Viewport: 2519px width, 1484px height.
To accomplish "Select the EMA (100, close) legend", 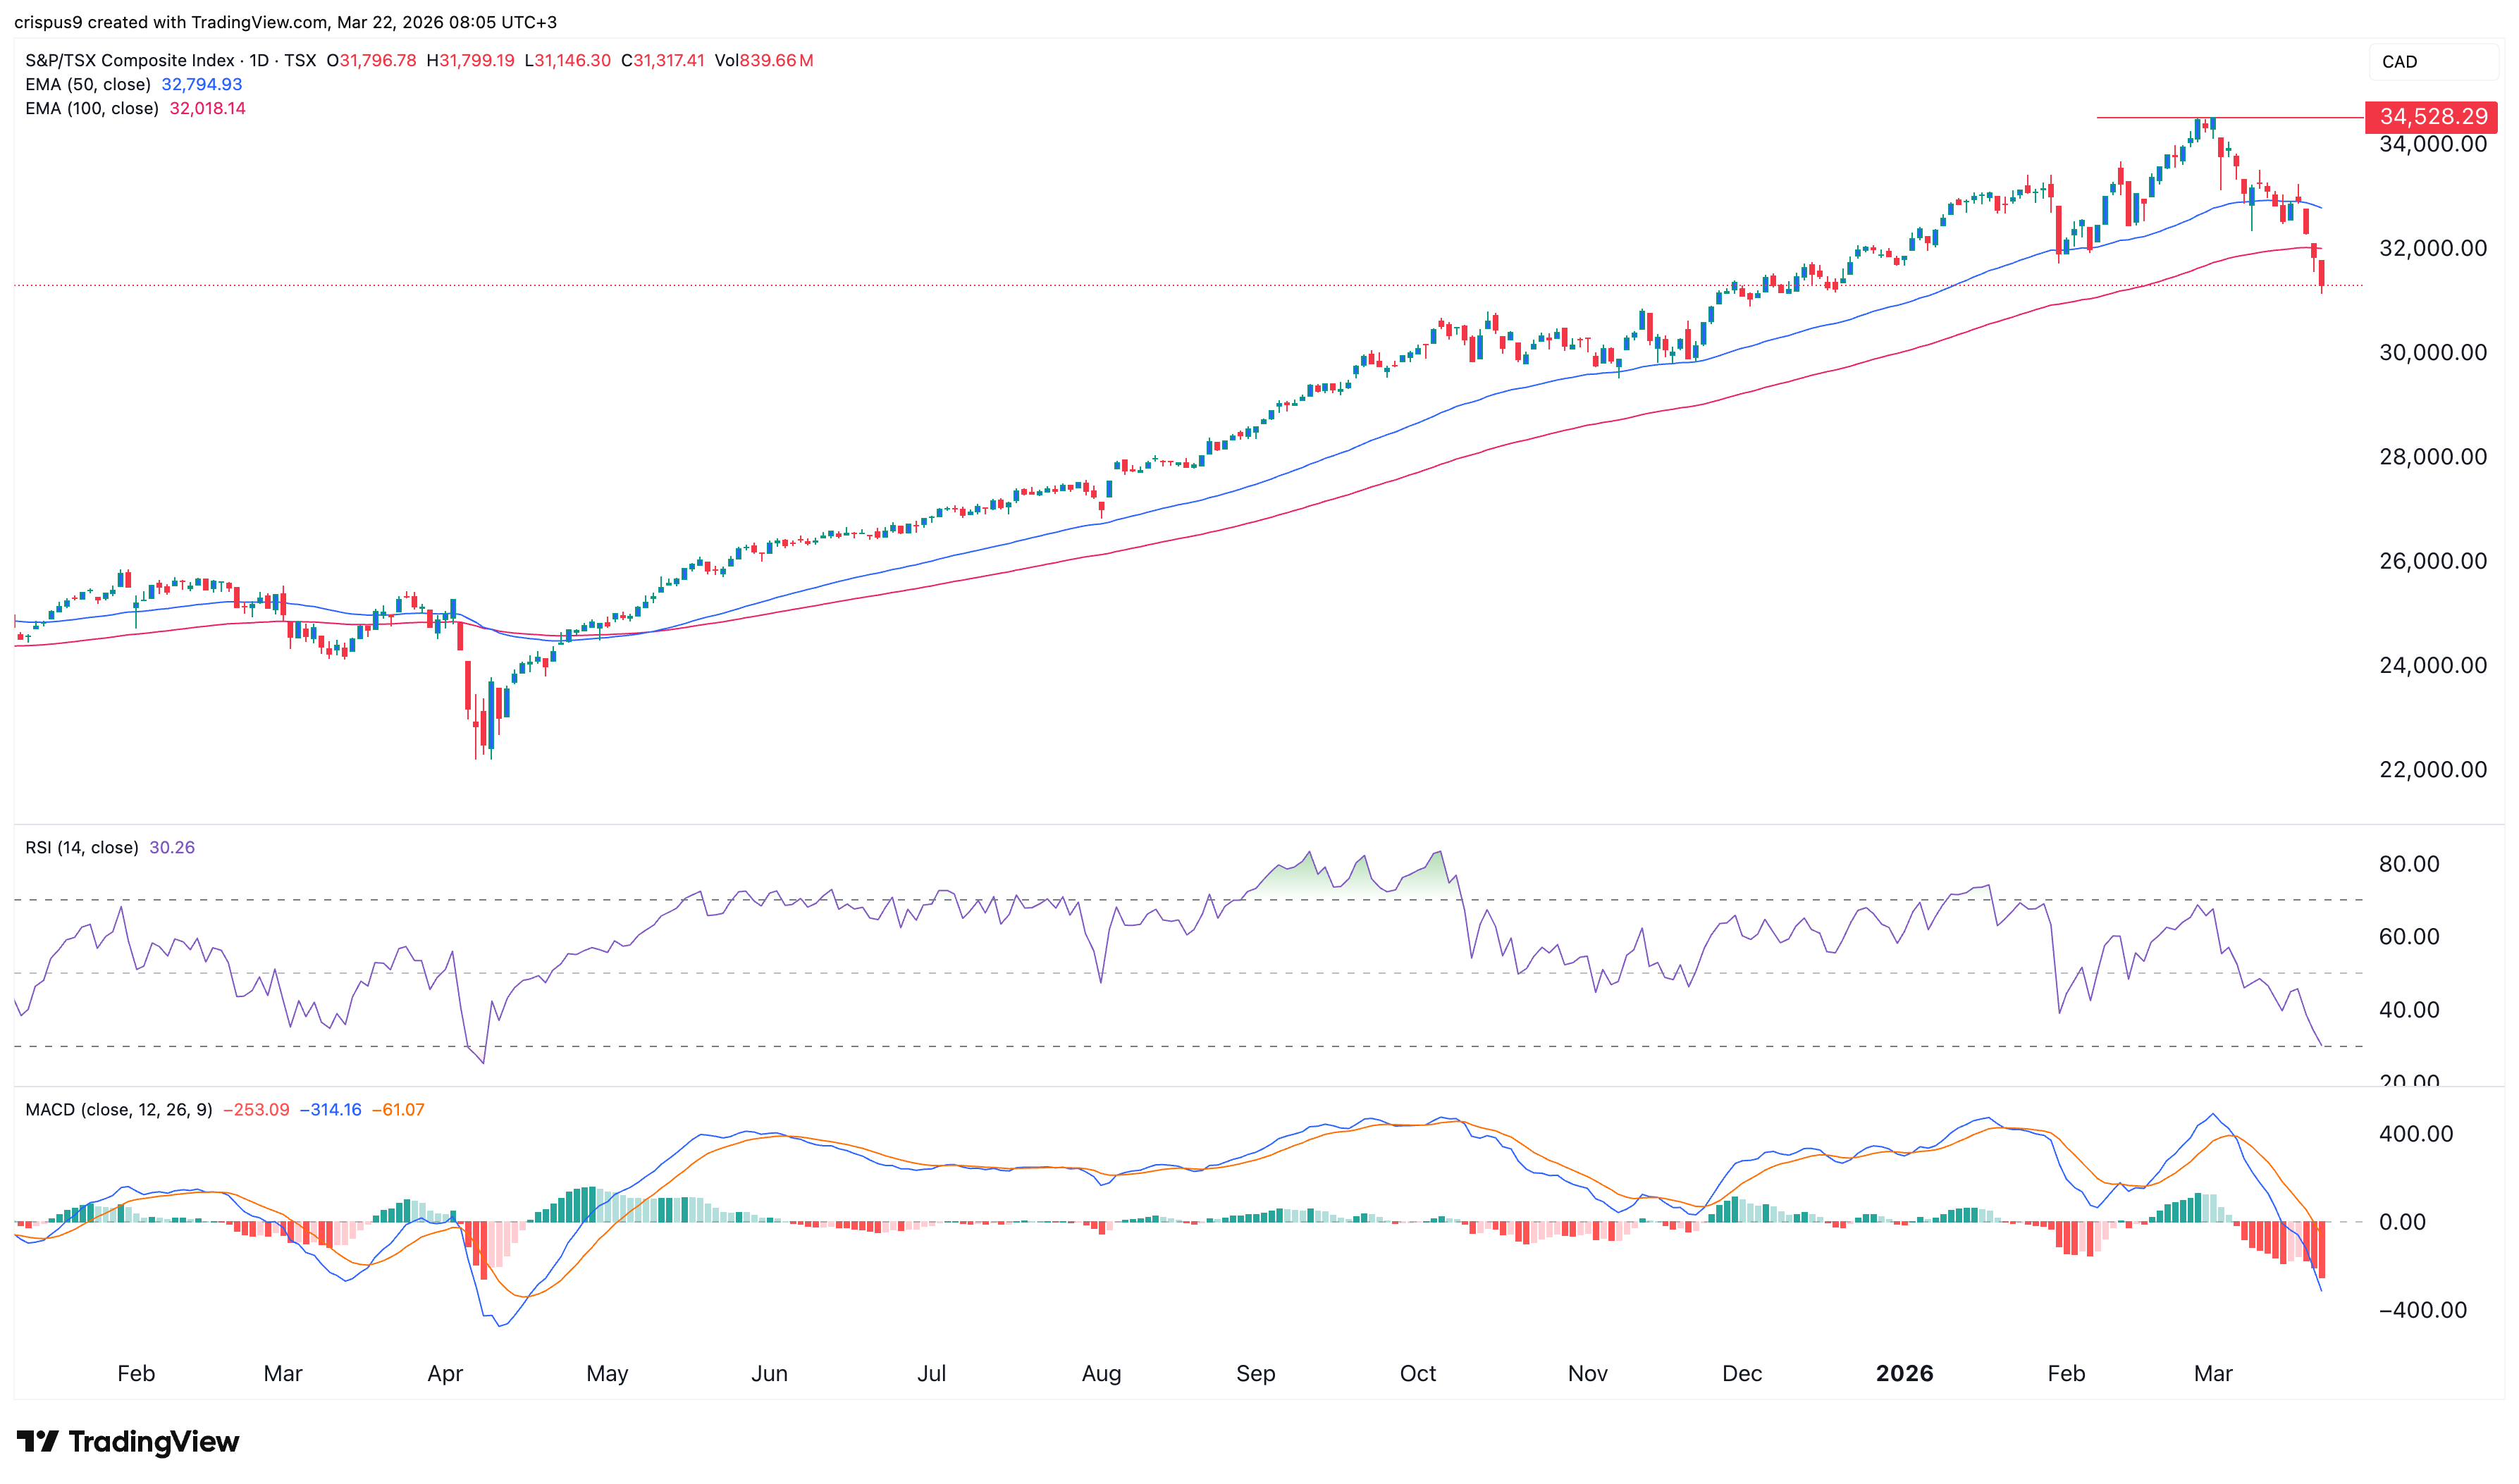I will point(92,108).
